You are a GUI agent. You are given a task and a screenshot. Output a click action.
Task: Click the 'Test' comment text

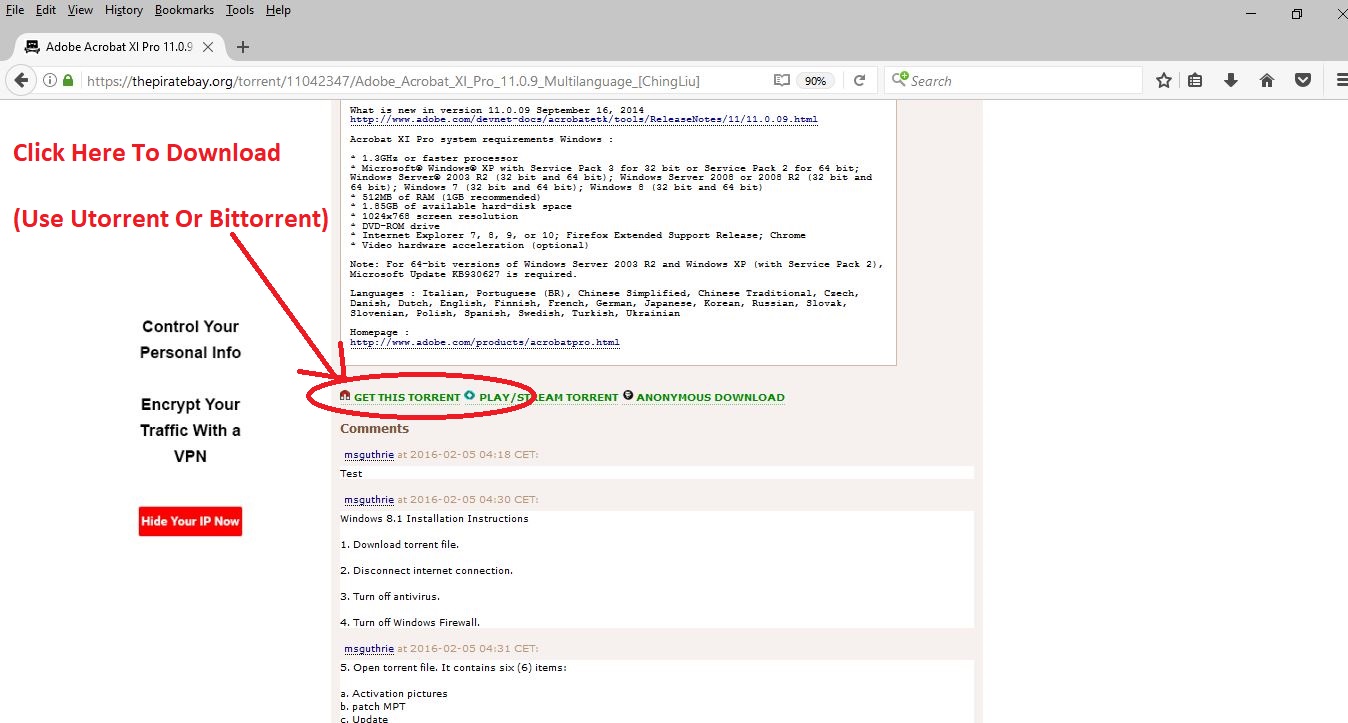click(x=351, y=473)
